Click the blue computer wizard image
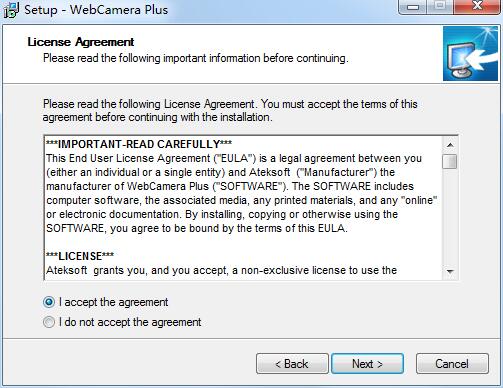The height and width of the screenshot is (388, 503). click(x=470, y=54)
